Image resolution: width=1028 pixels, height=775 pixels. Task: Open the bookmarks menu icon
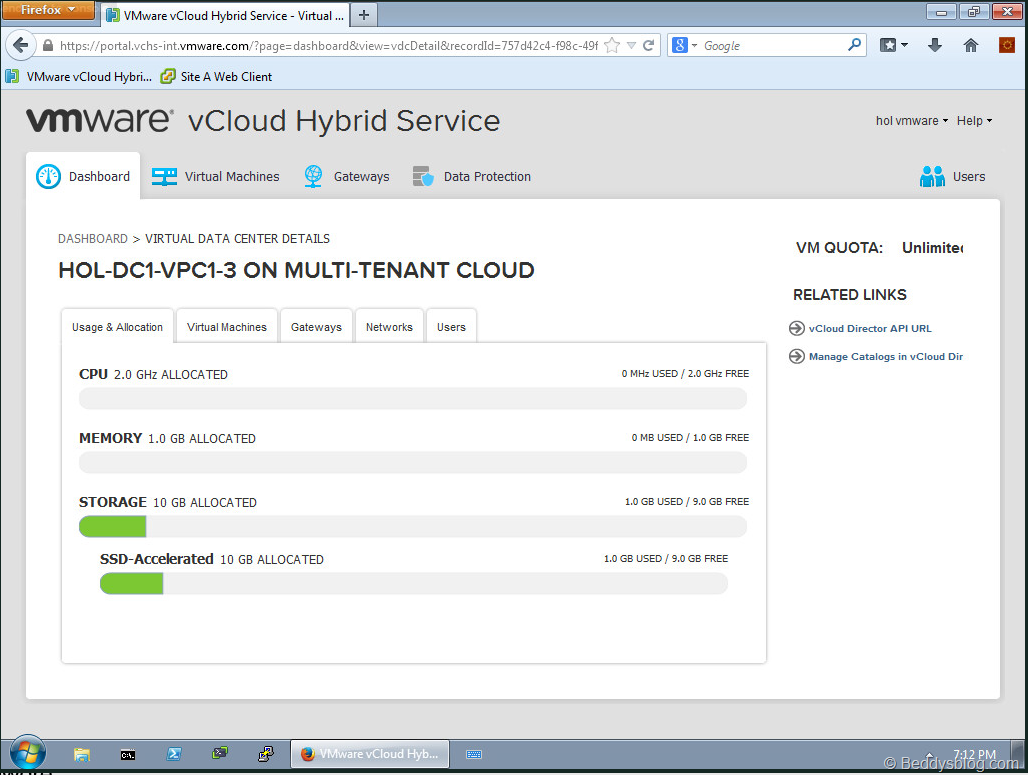[888, 45]
